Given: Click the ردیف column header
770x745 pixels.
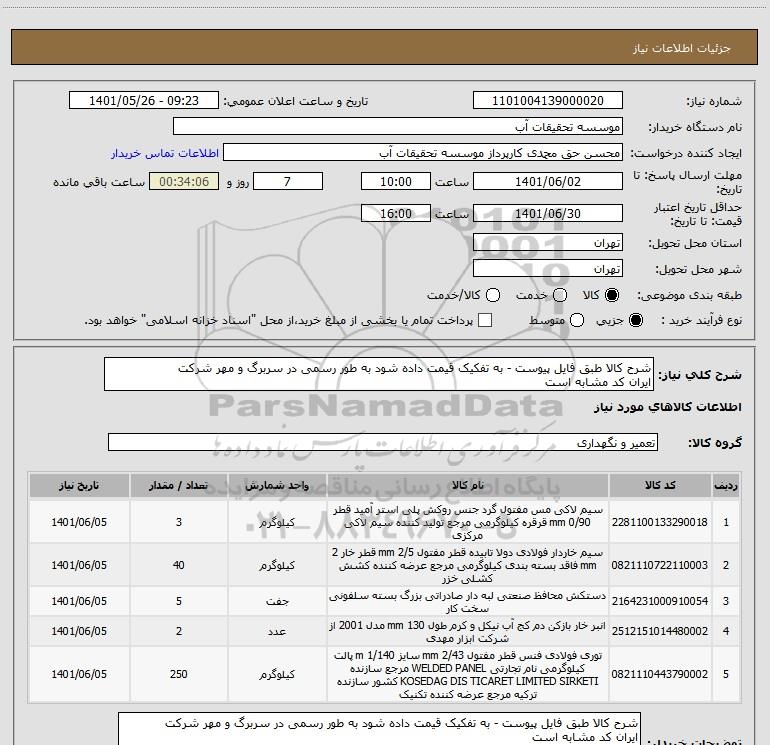Looking at the screenshot, I should point(726,486).
